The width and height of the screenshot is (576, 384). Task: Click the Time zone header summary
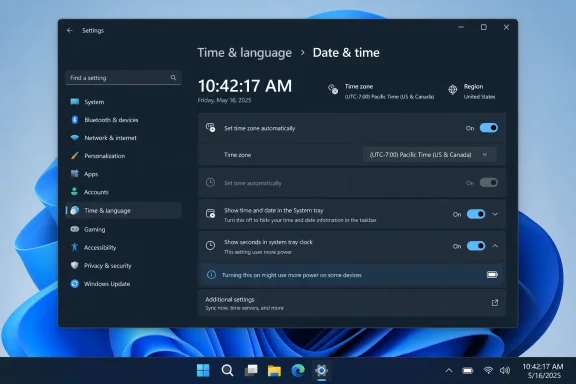(381, 91)
